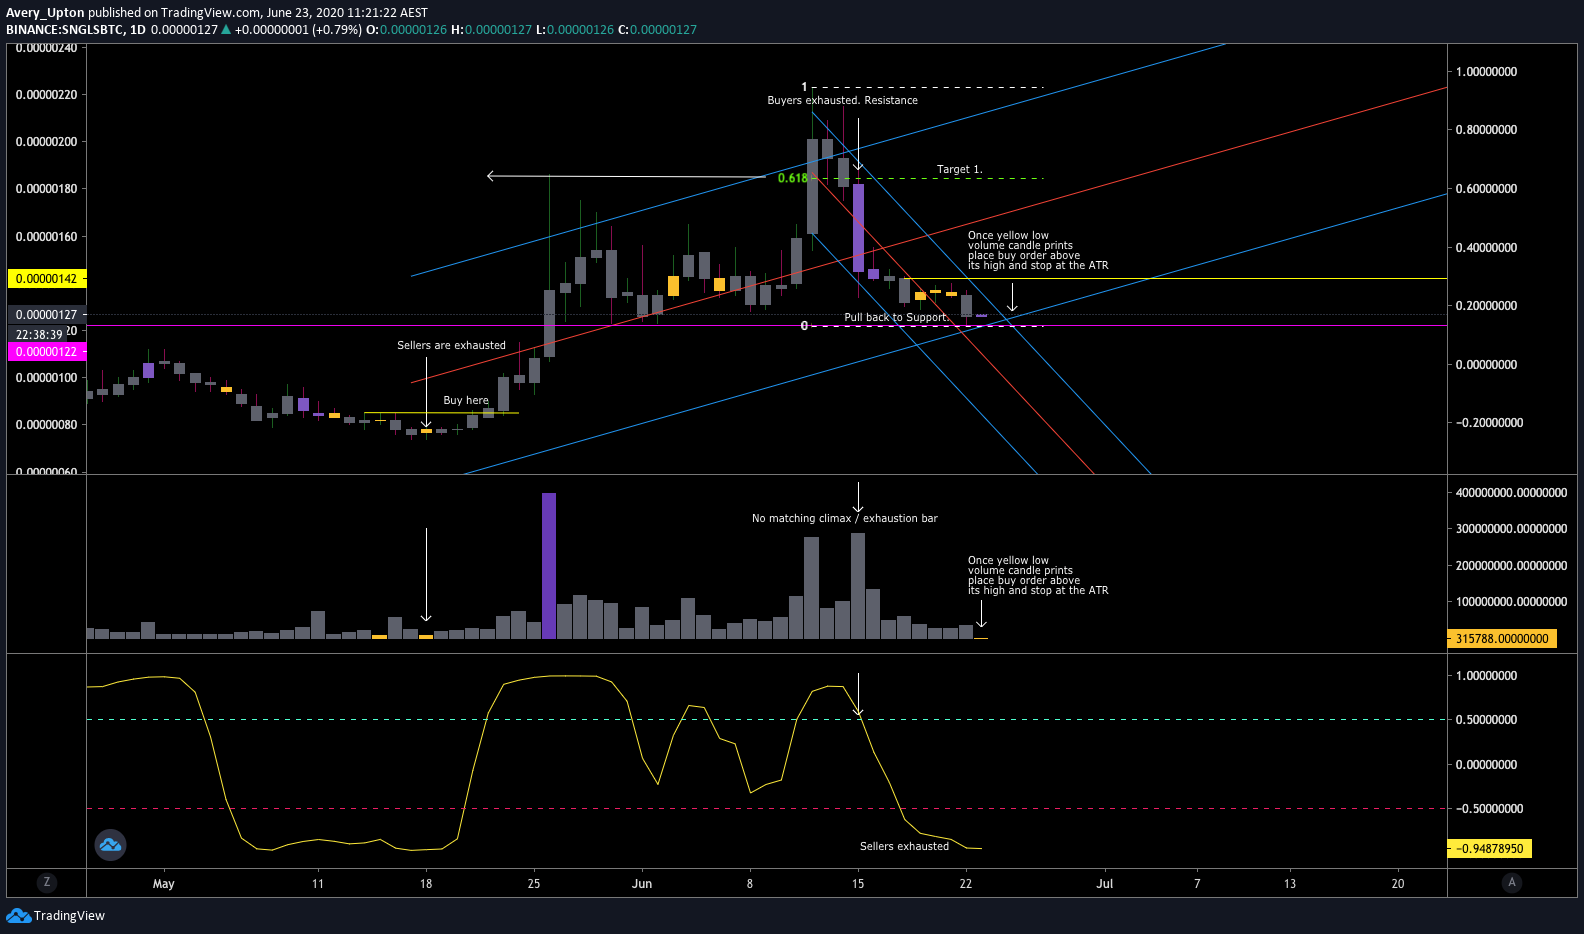The image size is (1584, 934).
Task: Click the yellow 0.00000142 price label
Action: pyautogui.click(x=47, y=279)
